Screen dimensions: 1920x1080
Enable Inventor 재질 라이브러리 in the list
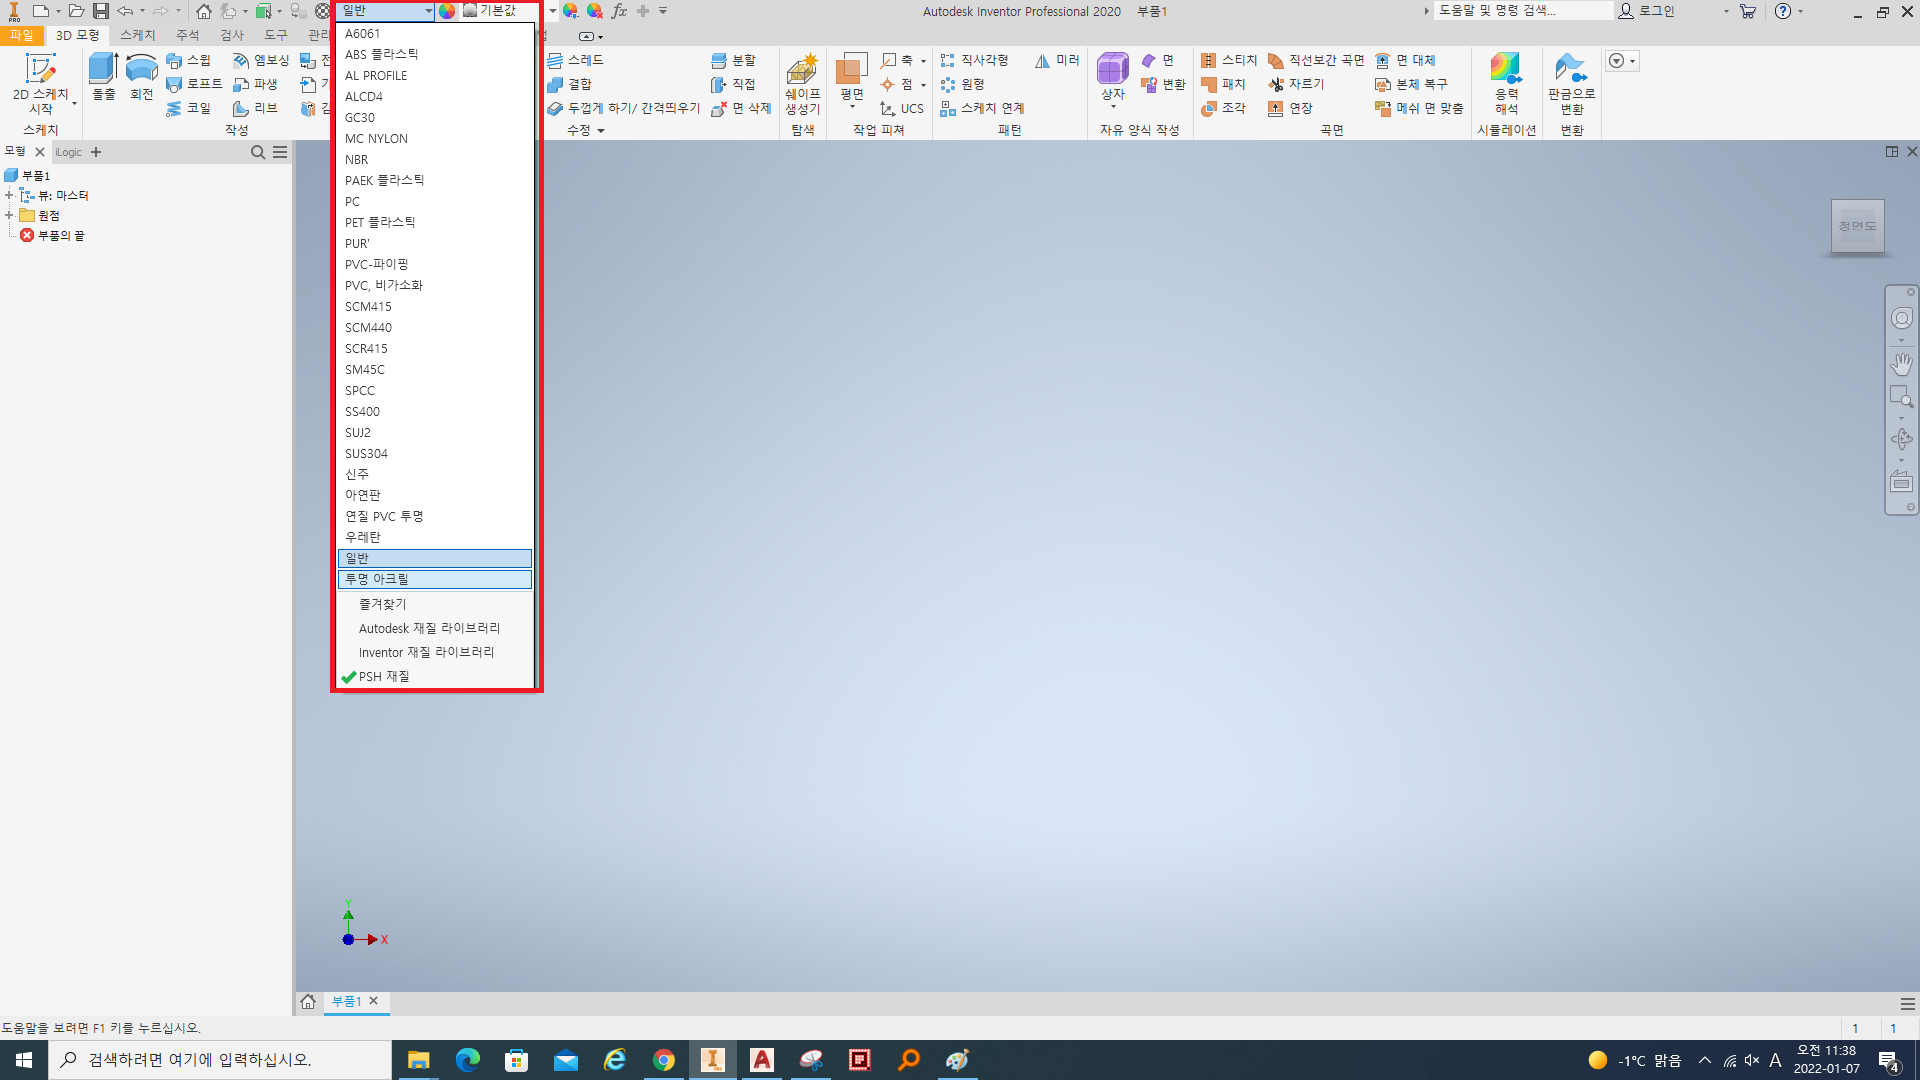coord(426,653)
